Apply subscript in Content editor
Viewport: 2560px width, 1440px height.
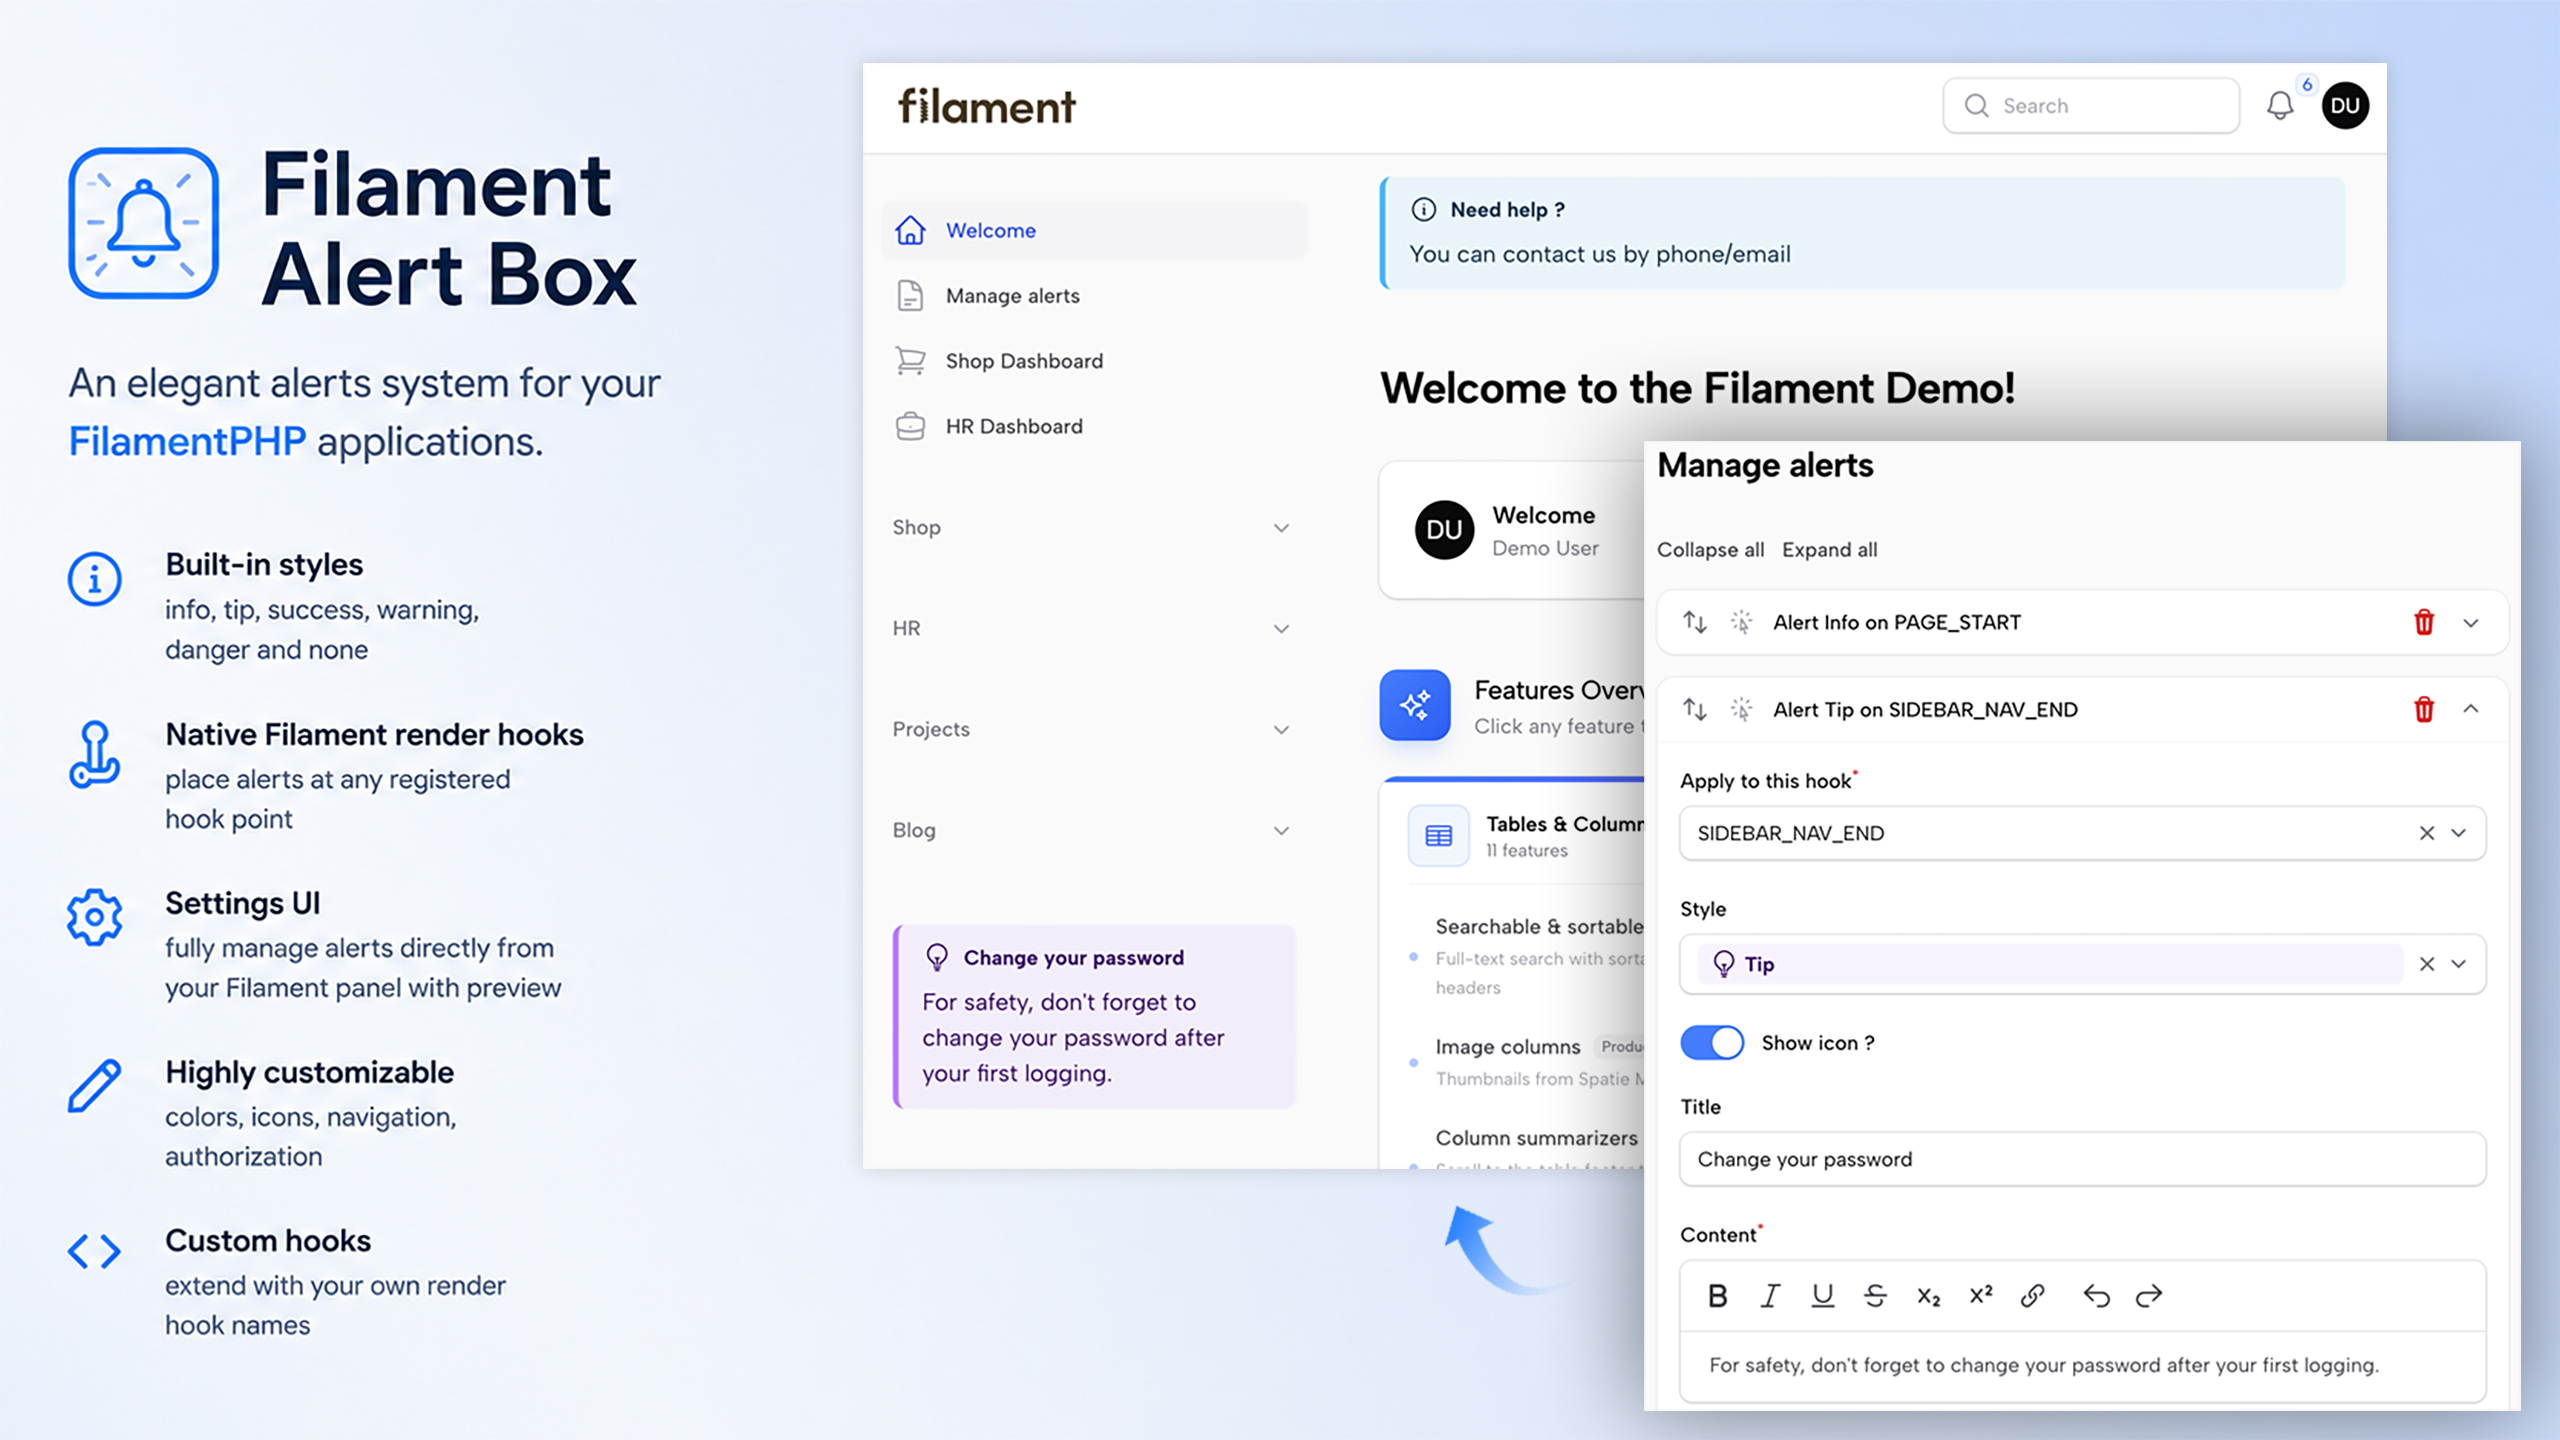[1928, 1296]
